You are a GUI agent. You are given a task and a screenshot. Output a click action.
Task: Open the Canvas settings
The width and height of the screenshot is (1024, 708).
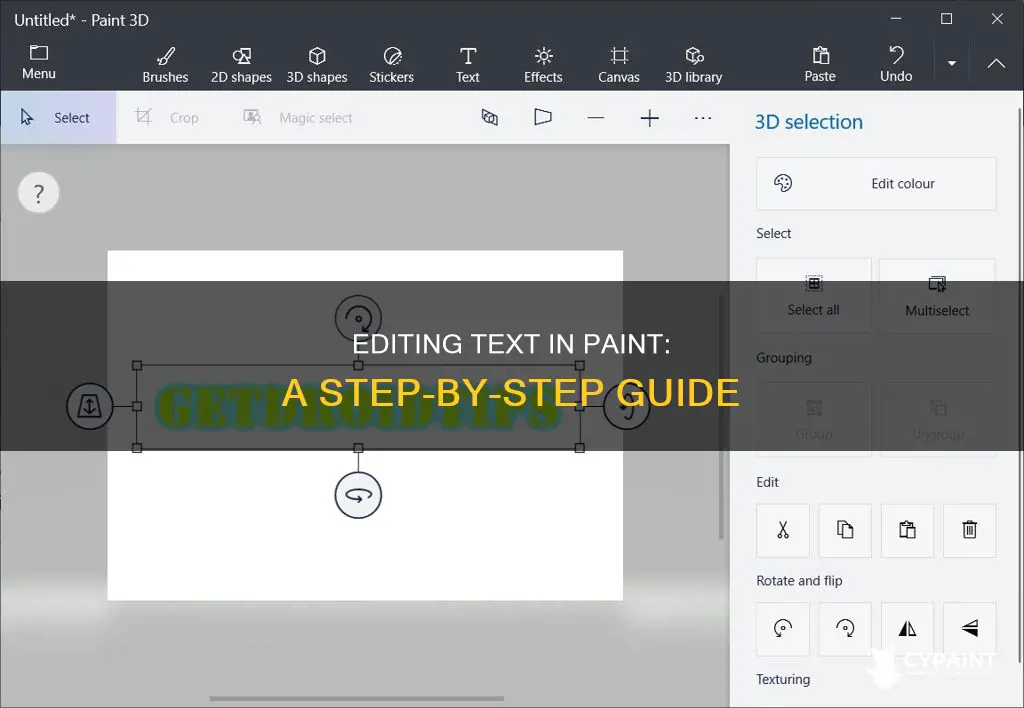(619, 65)
